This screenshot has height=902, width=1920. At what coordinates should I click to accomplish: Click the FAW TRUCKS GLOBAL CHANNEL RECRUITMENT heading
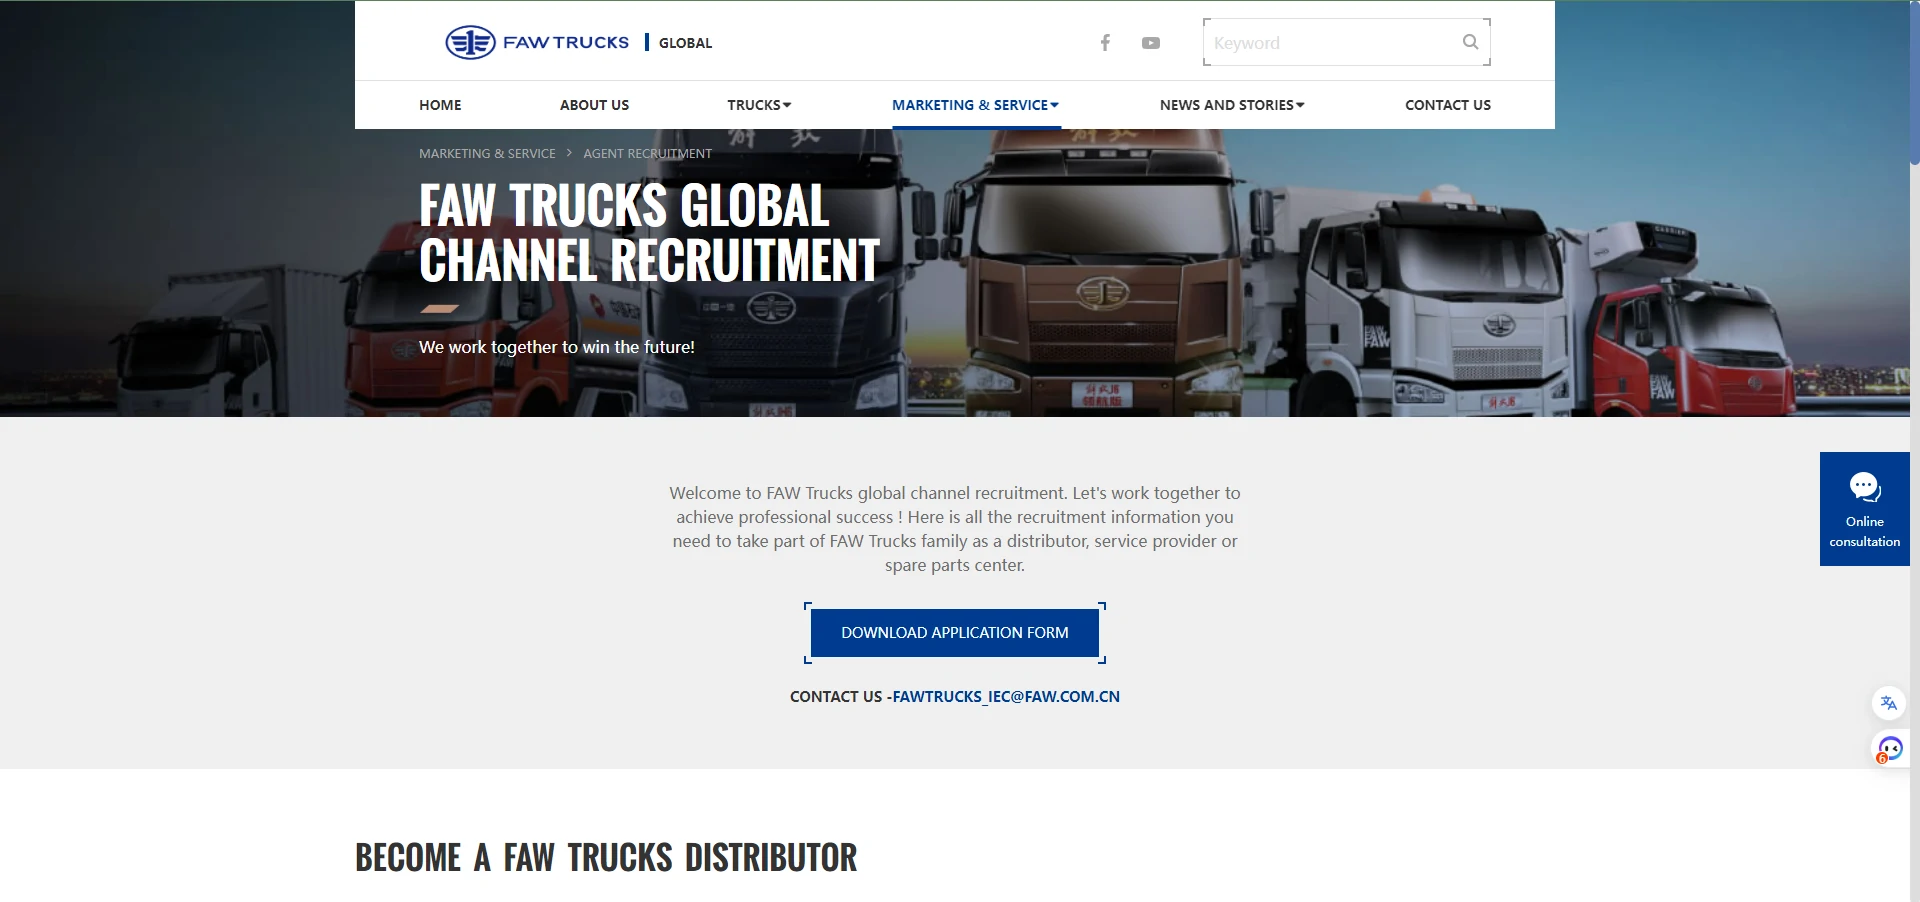[x=649, y=233]
